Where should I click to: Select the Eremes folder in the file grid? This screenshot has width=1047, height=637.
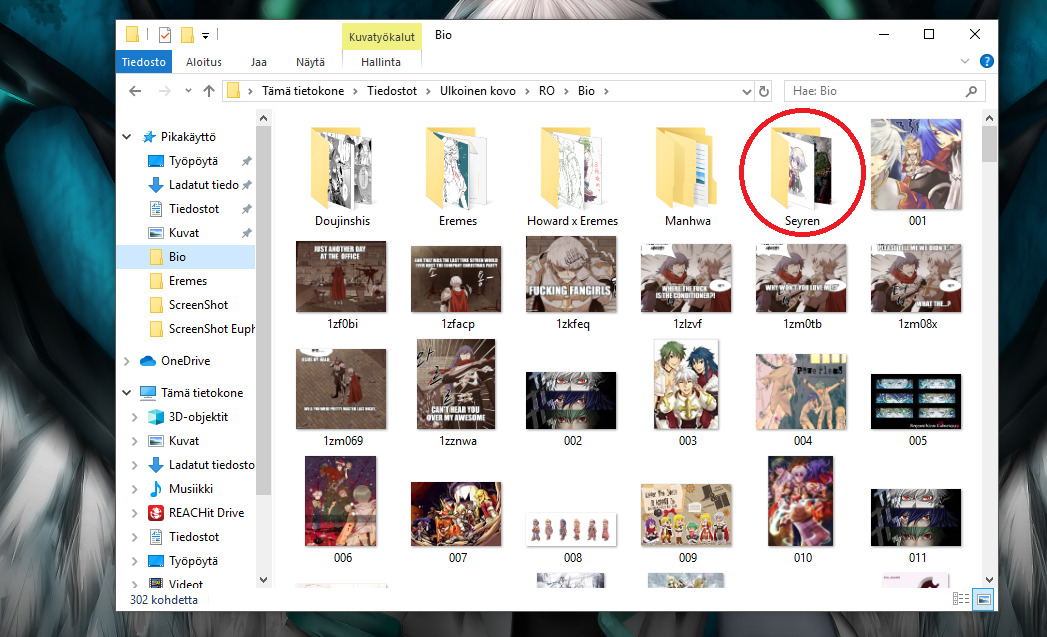(x=457, y=176)
